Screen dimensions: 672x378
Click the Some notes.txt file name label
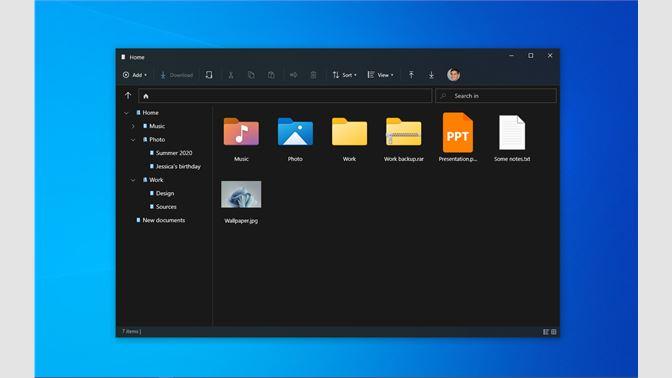point(512,159)
